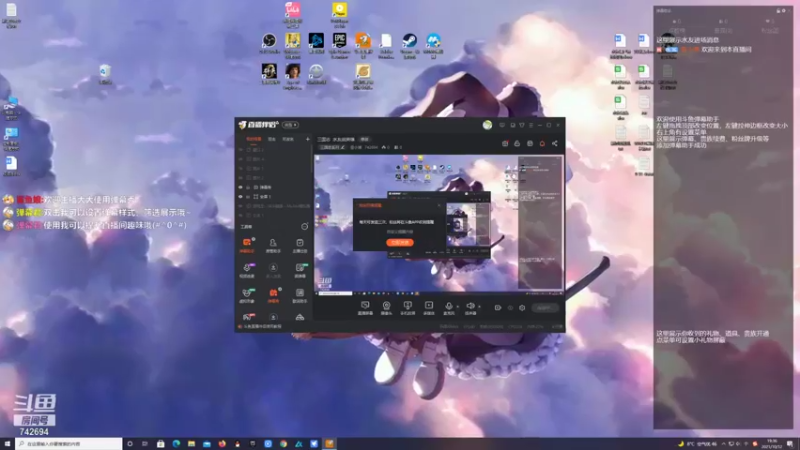The width and height of the screenshot is (800, 450).
Task: Add a multimedia source with the play-box icon
Action: coord(429,308)
